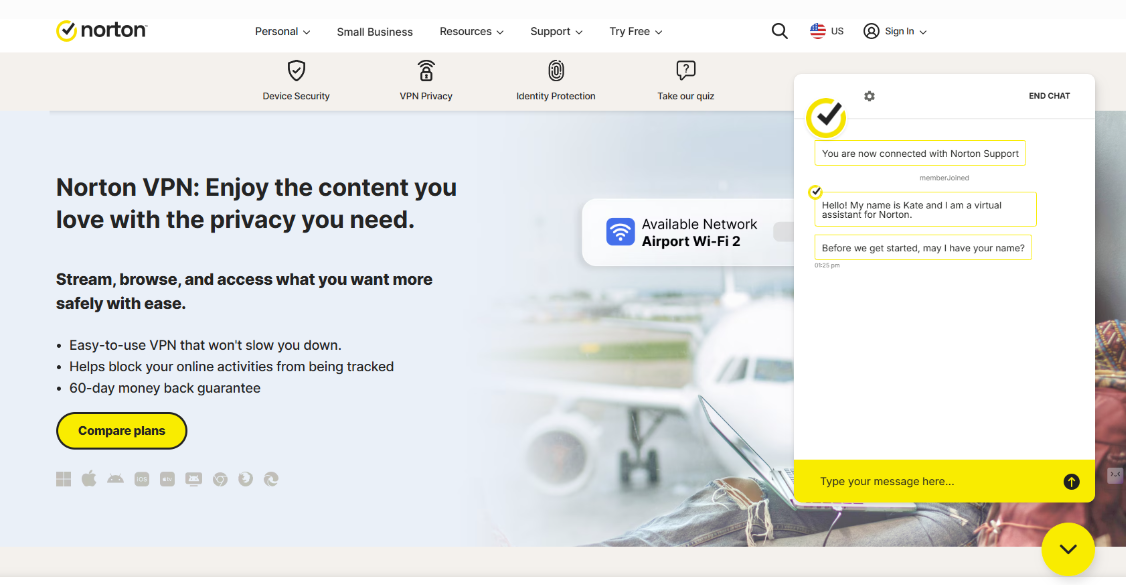Click the Android TV platform icon
Image resolution: width=1126 pixels, height=585 pixels.
point(194,479)
